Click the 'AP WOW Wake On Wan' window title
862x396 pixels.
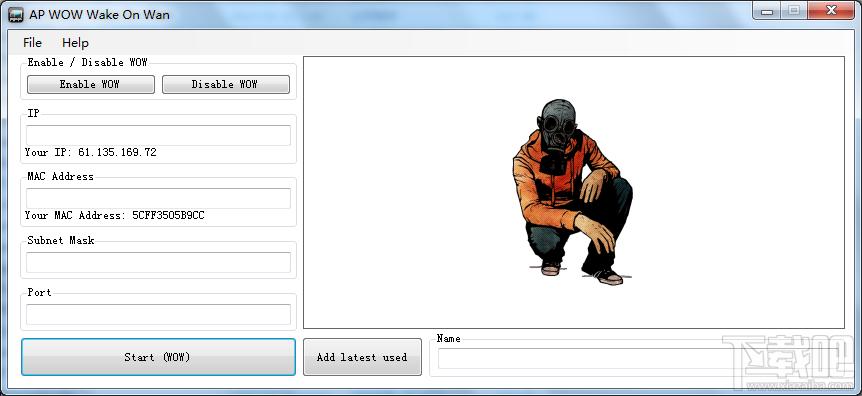point(100,15)
